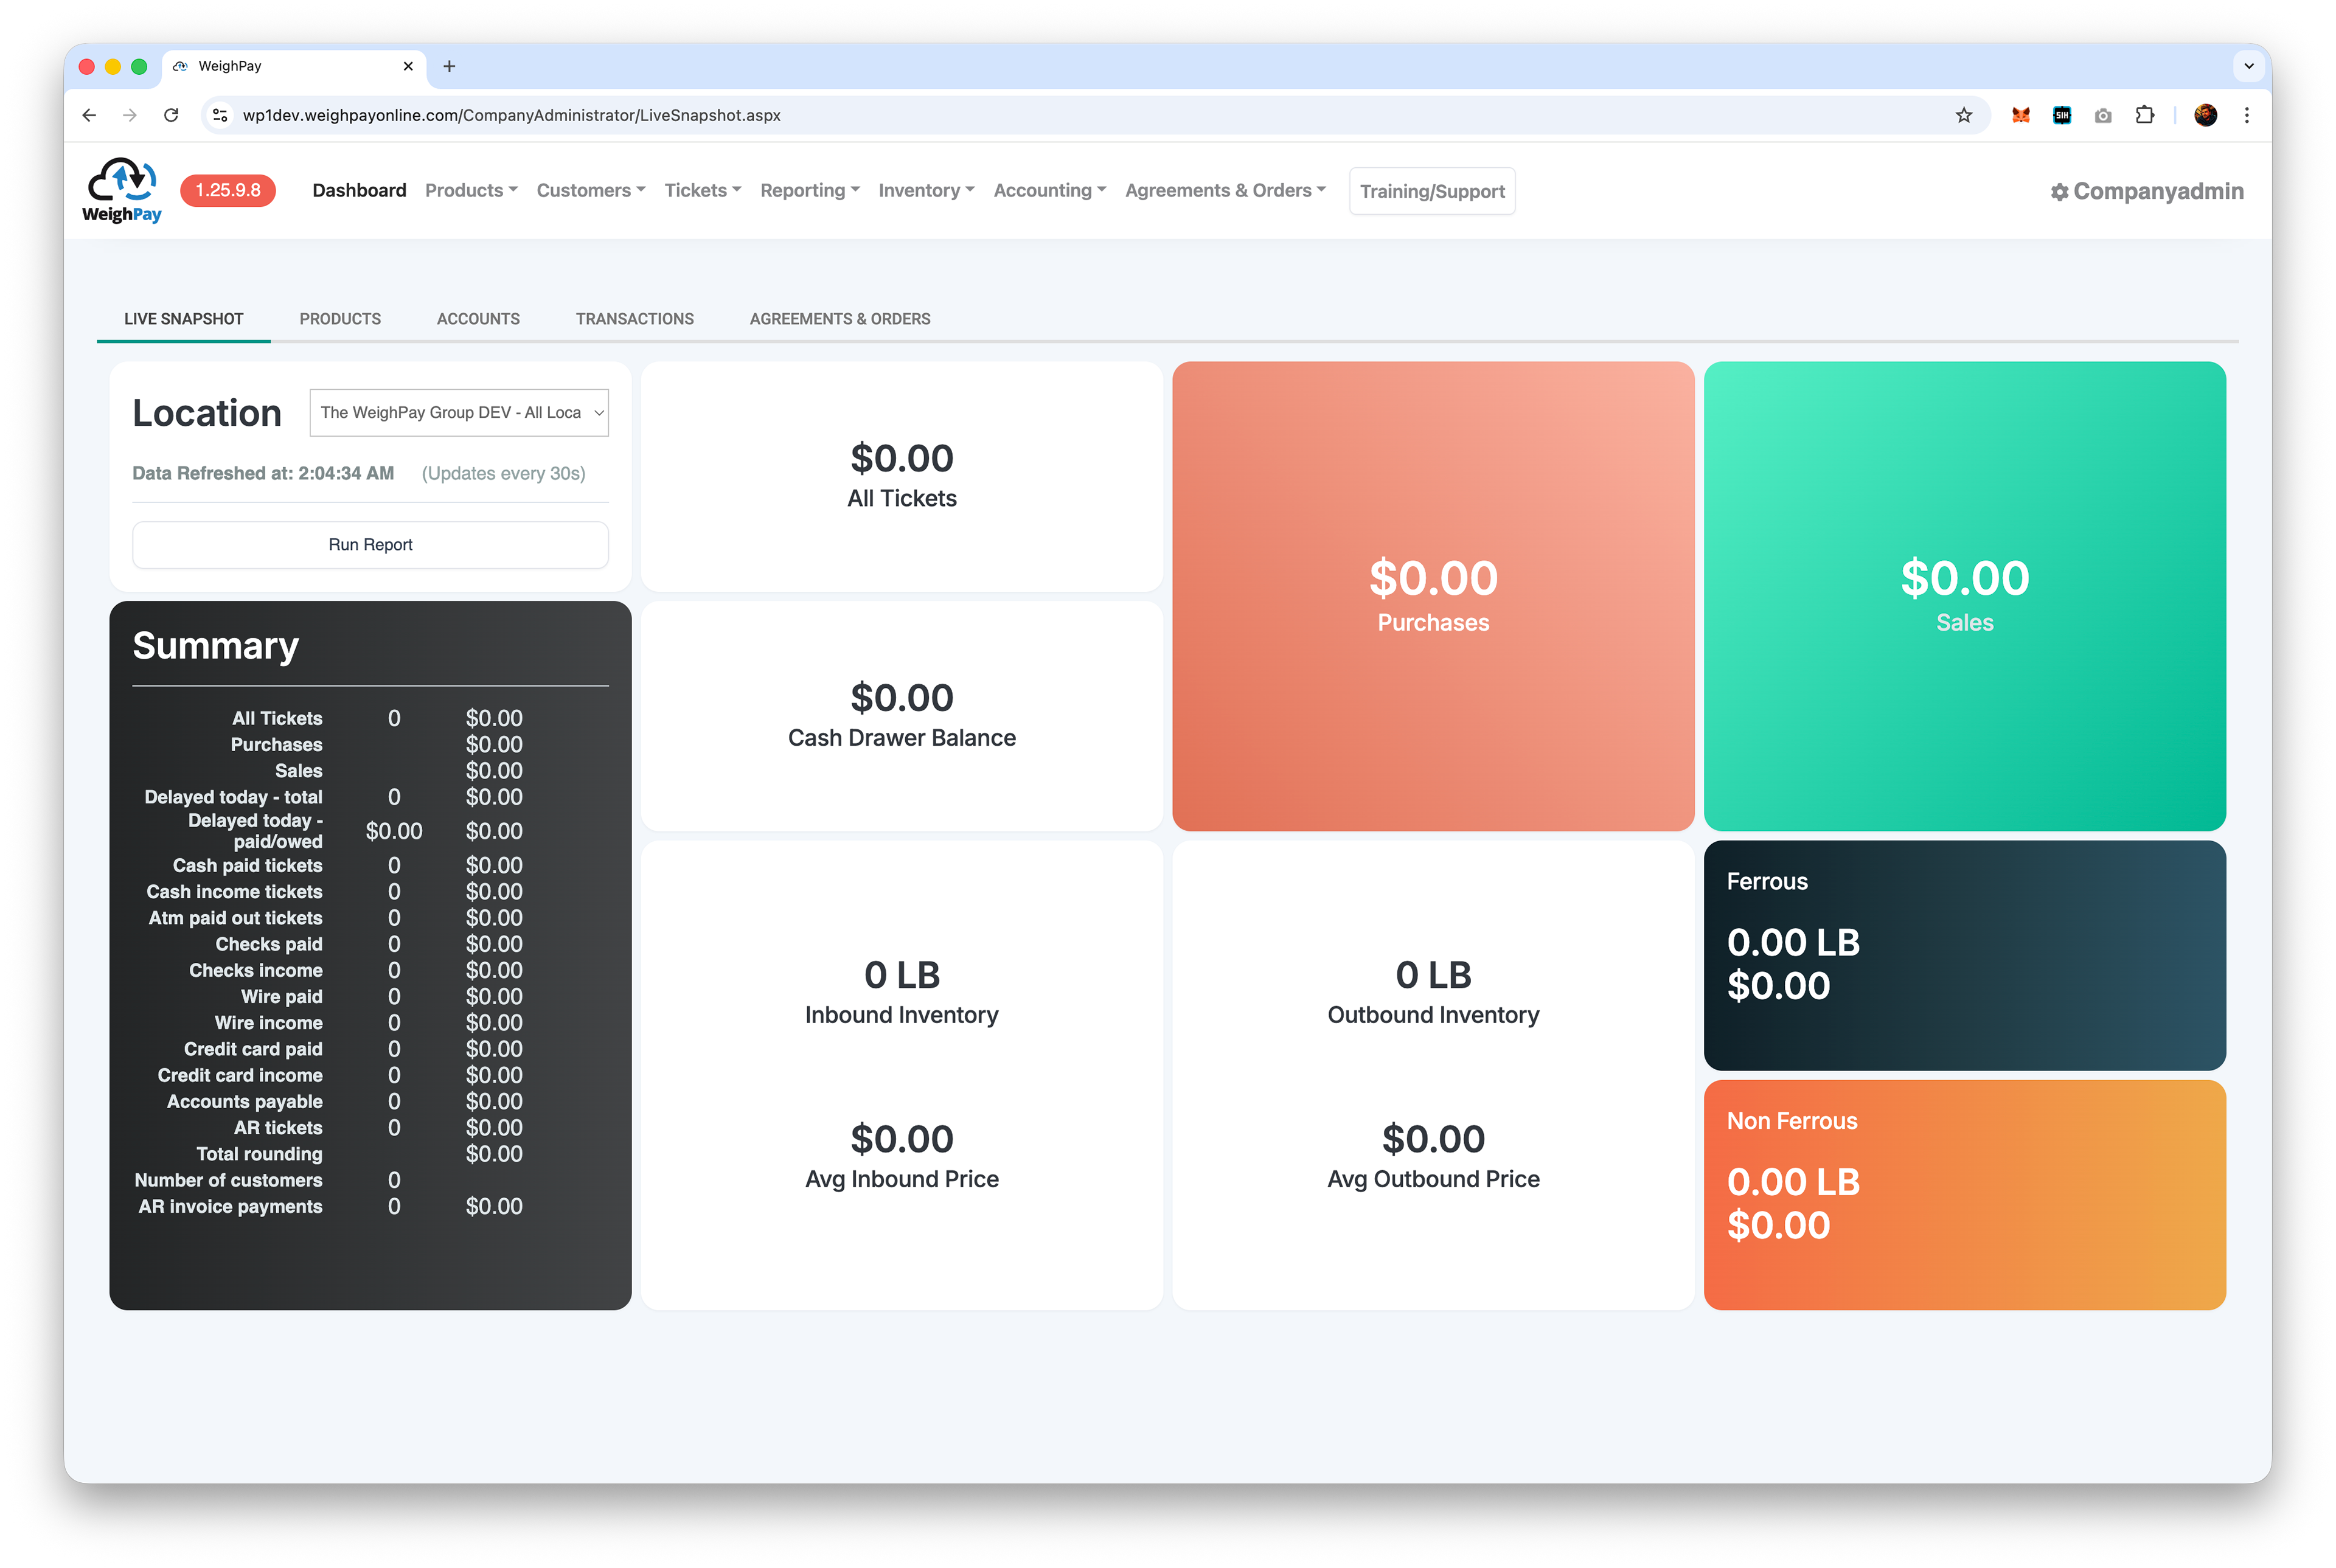Switch to the Accounts tab
Screen dimensions: 2336x1568
click(478, 319)
